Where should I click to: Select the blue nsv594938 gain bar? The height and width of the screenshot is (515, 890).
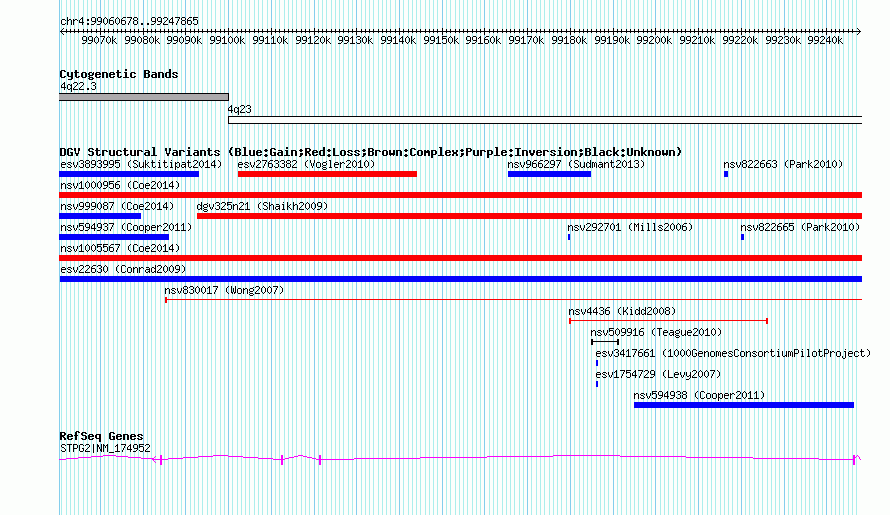click(744, 405)
